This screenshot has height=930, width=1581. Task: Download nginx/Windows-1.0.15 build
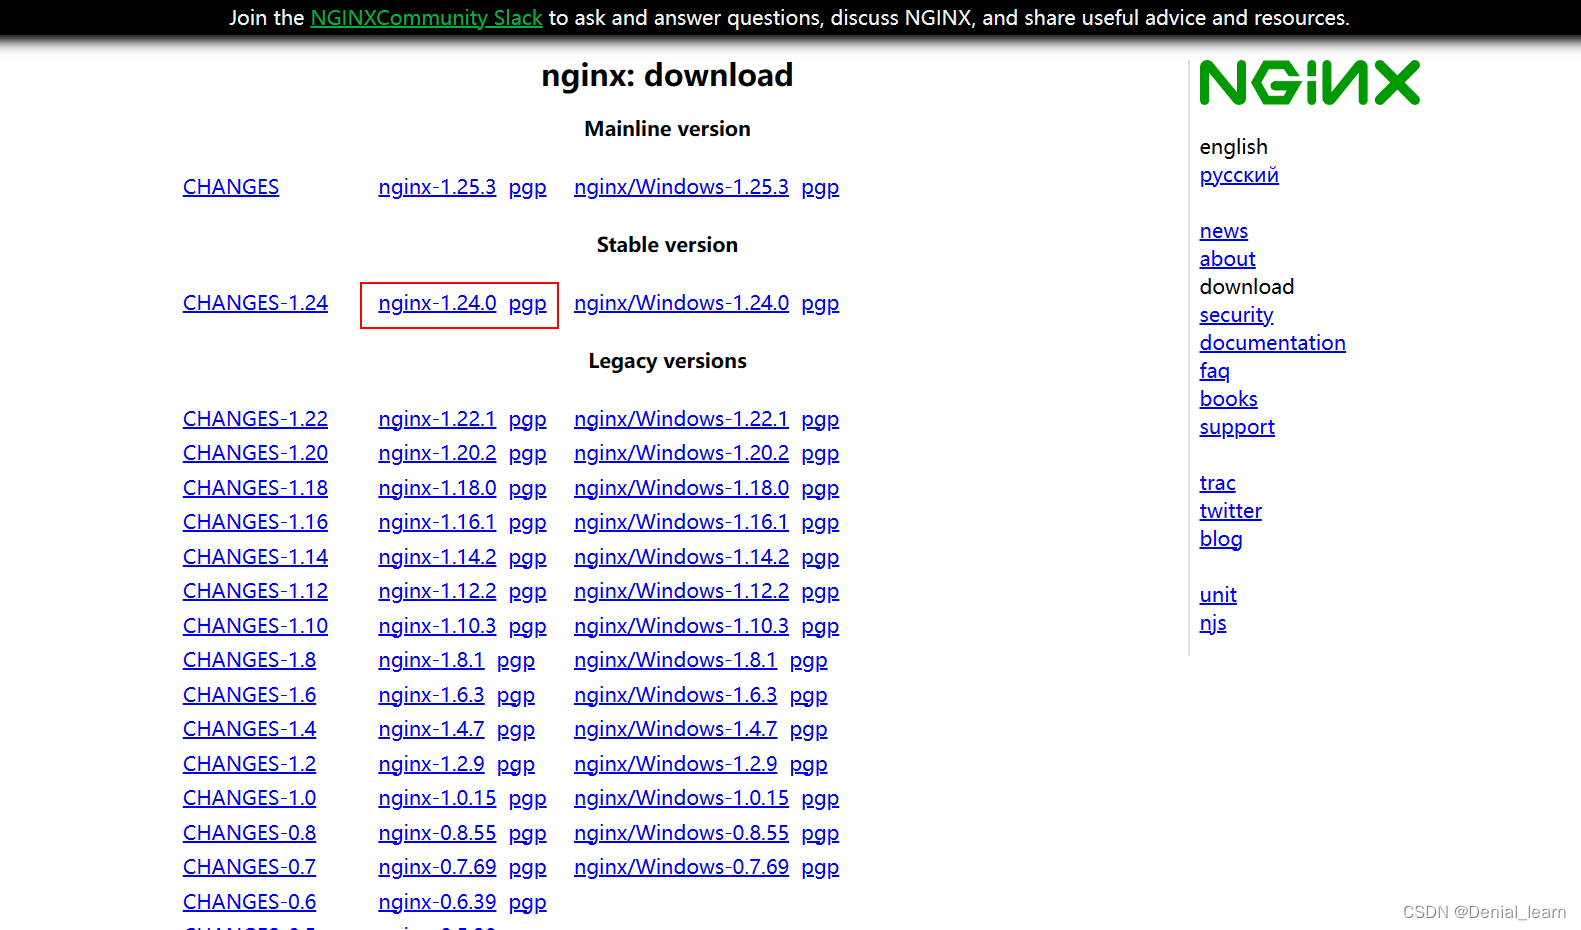tap(681, 798)
